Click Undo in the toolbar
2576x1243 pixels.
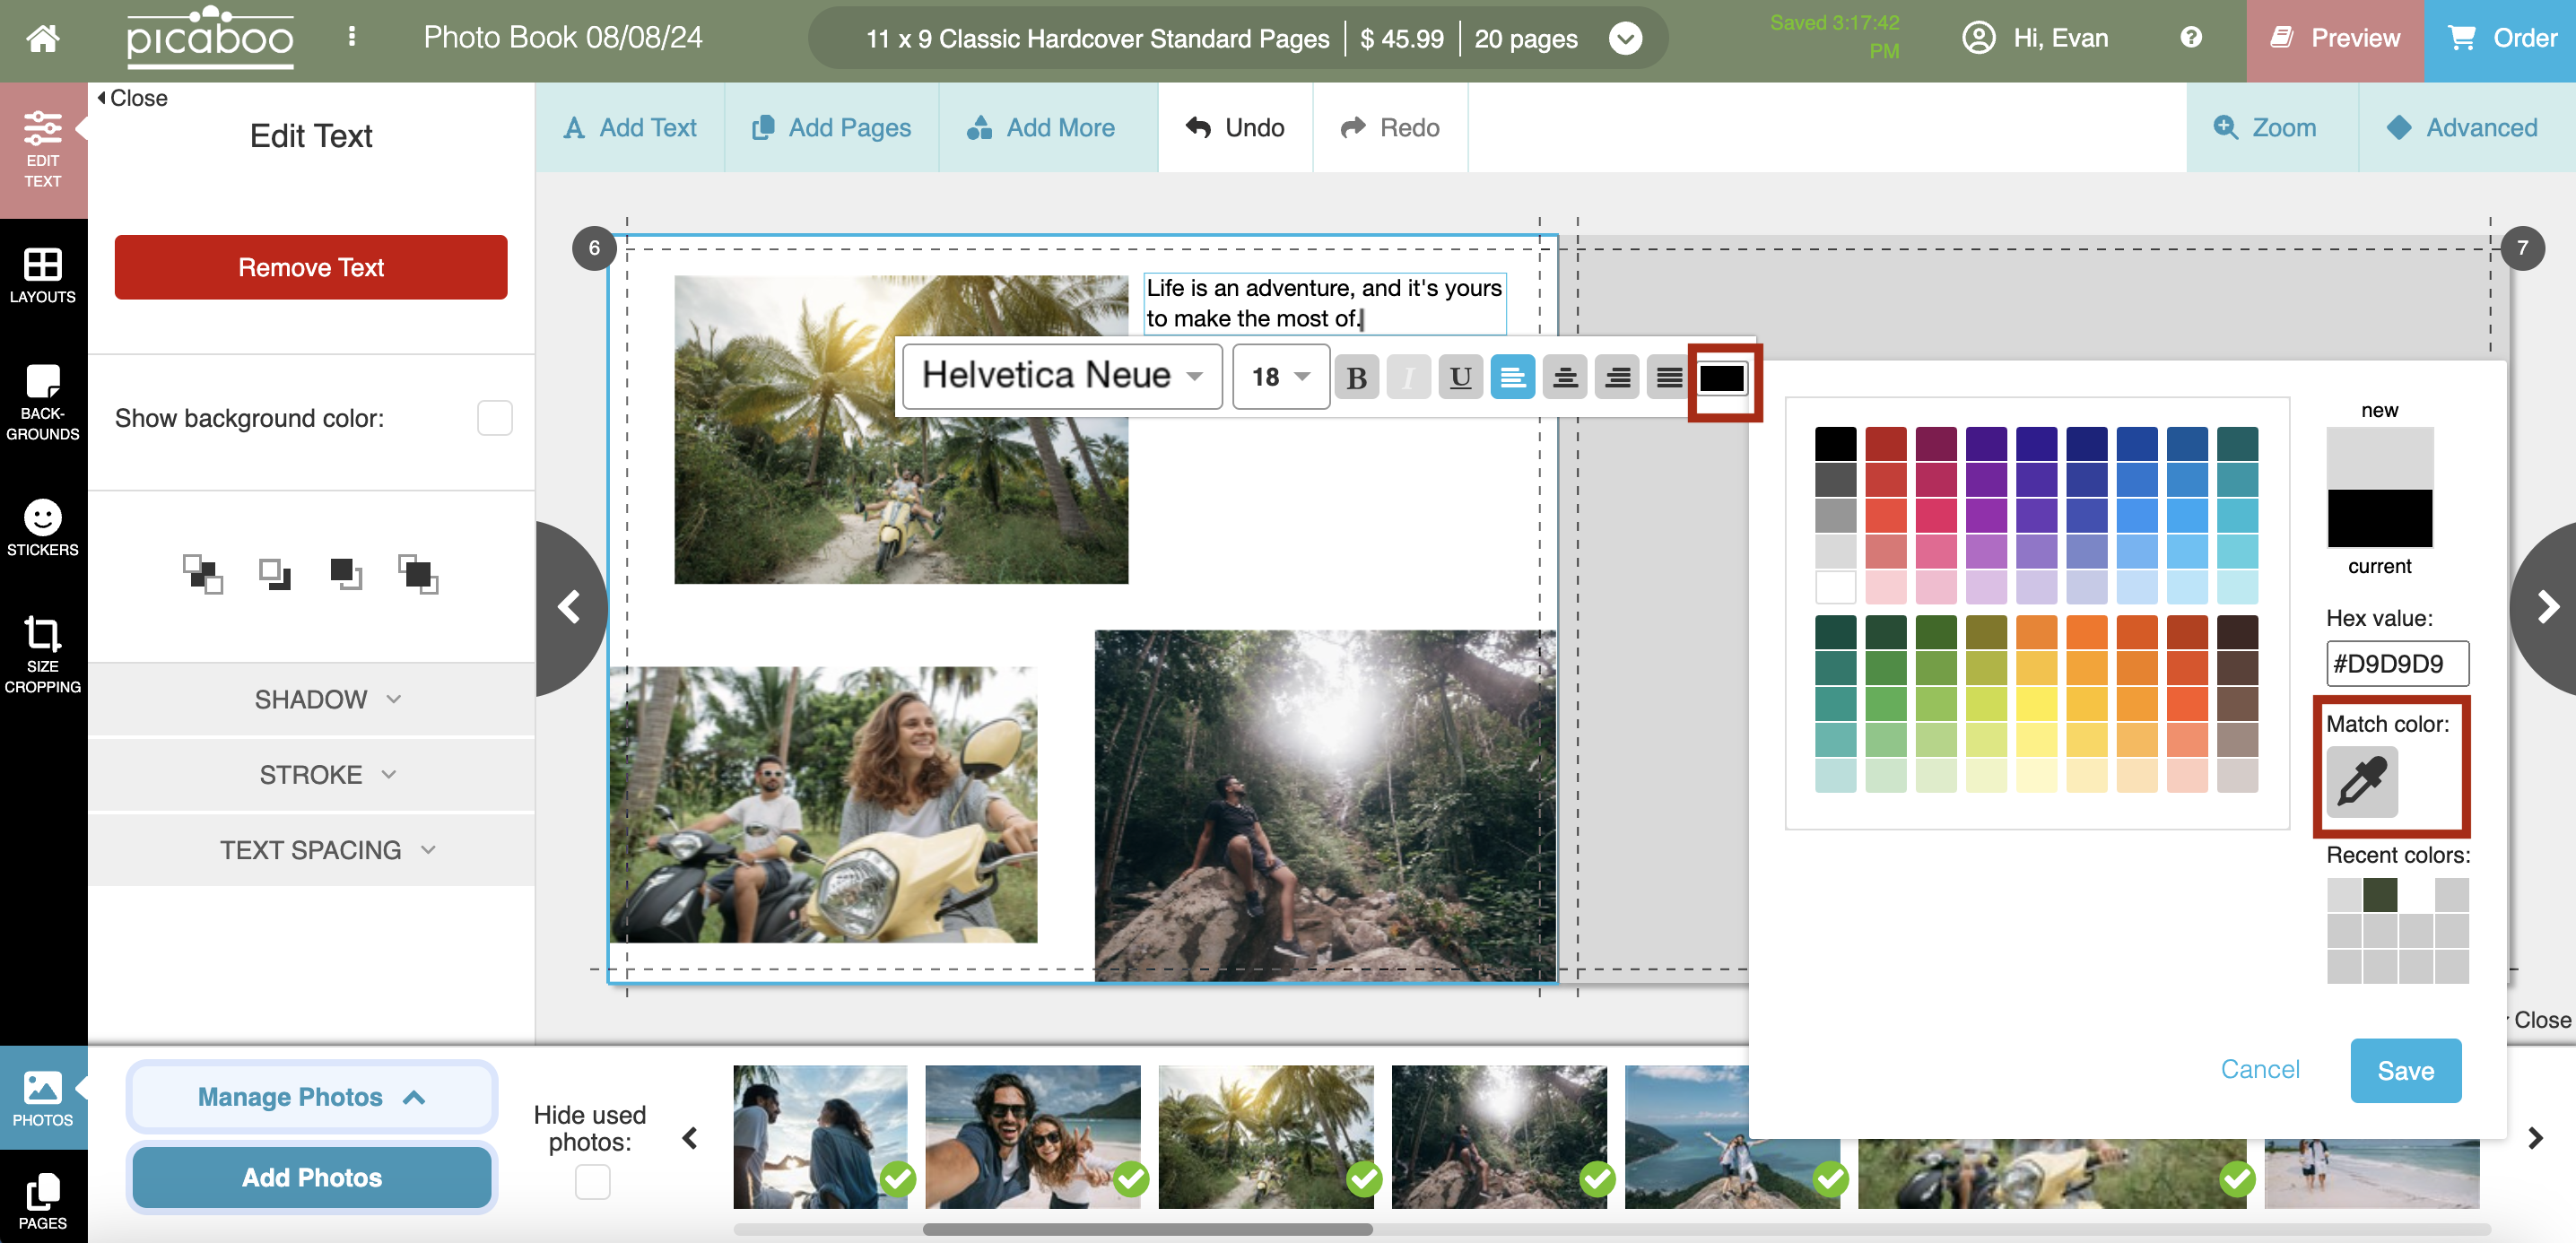(1235, 128)
